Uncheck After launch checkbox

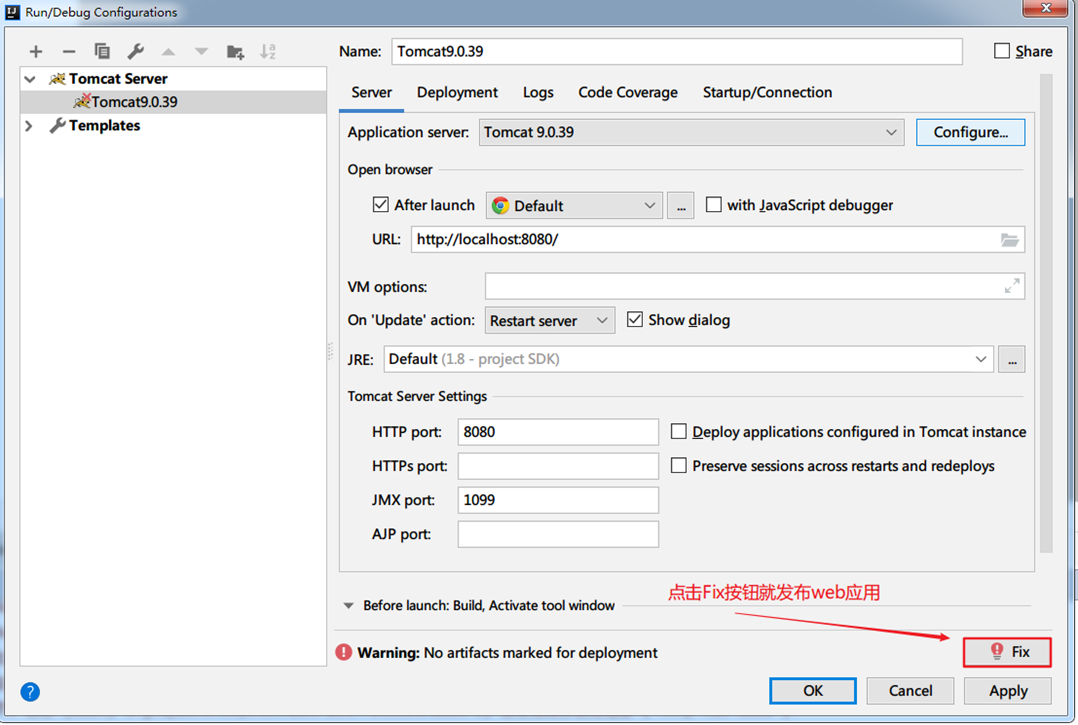tap(381, 205)
